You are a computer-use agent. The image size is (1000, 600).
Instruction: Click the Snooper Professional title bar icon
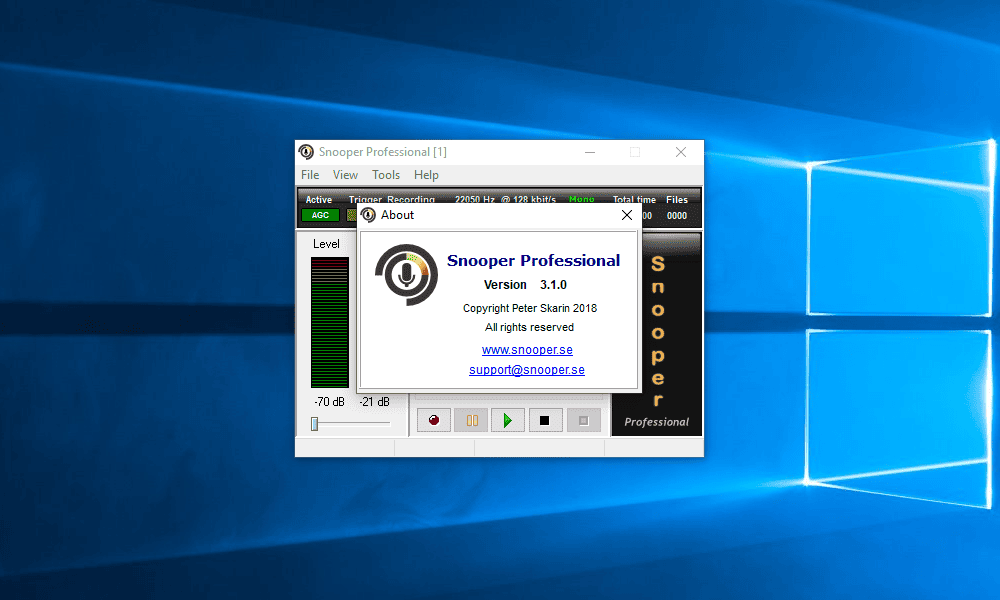[306, 152]
